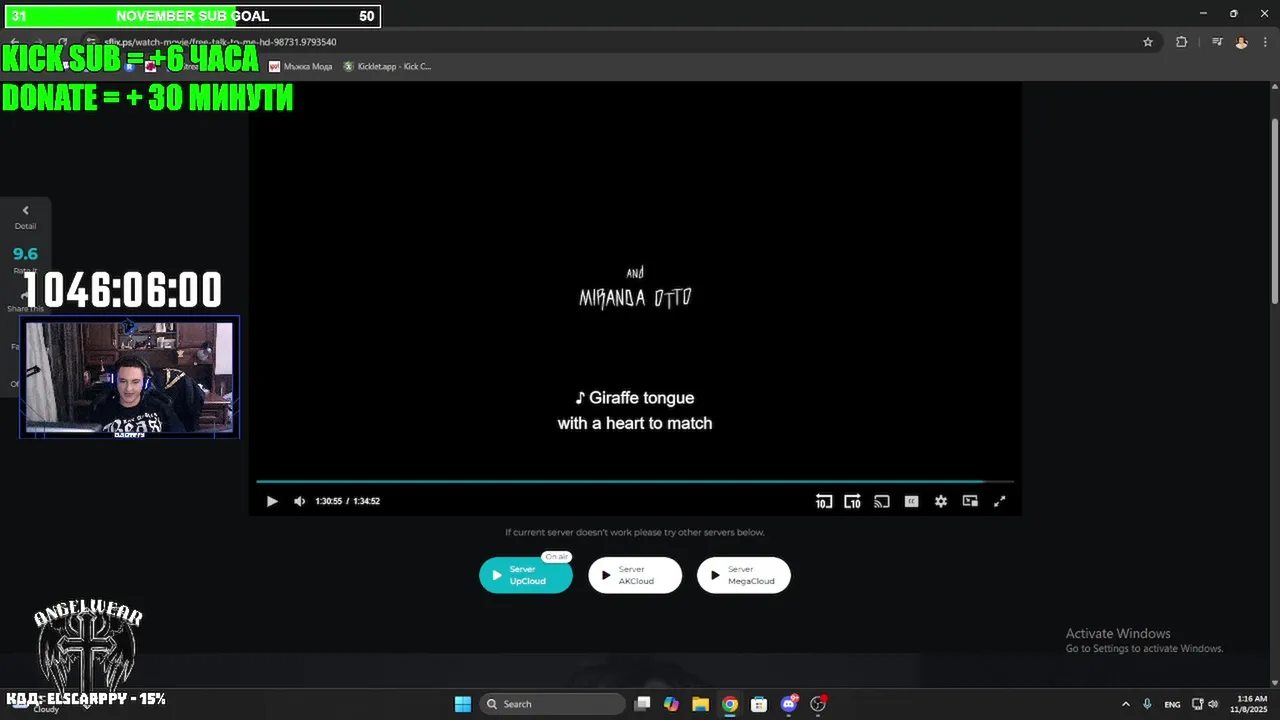Open network and volume quick settings
The width and height of the screenshot is (1280, 720).
pyautogui.click(x=1205, y=704)
